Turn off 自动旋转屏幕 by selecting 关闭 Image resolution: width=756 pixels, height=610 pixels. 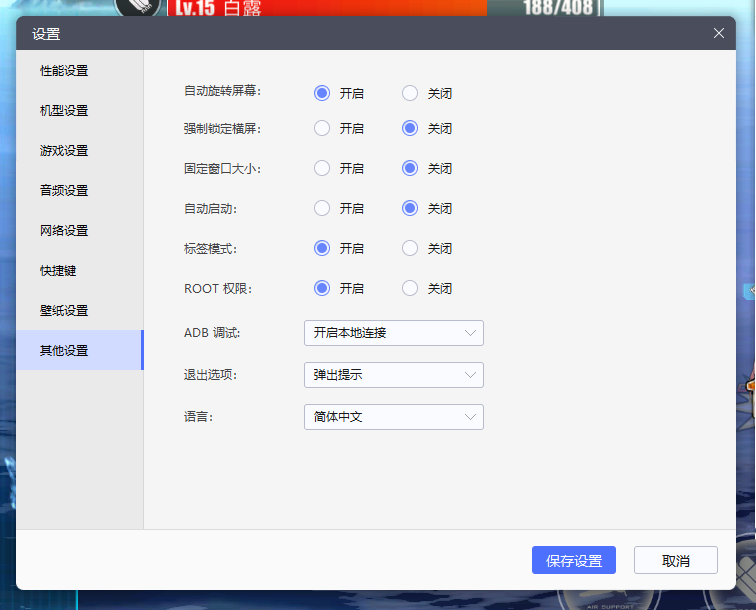tap(410, 93)
